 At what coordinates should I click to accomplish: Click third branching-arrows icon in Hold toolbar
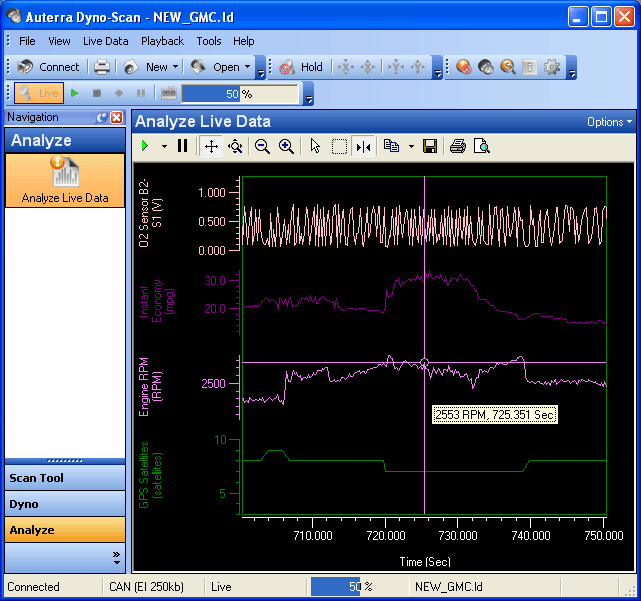point(395,67)
